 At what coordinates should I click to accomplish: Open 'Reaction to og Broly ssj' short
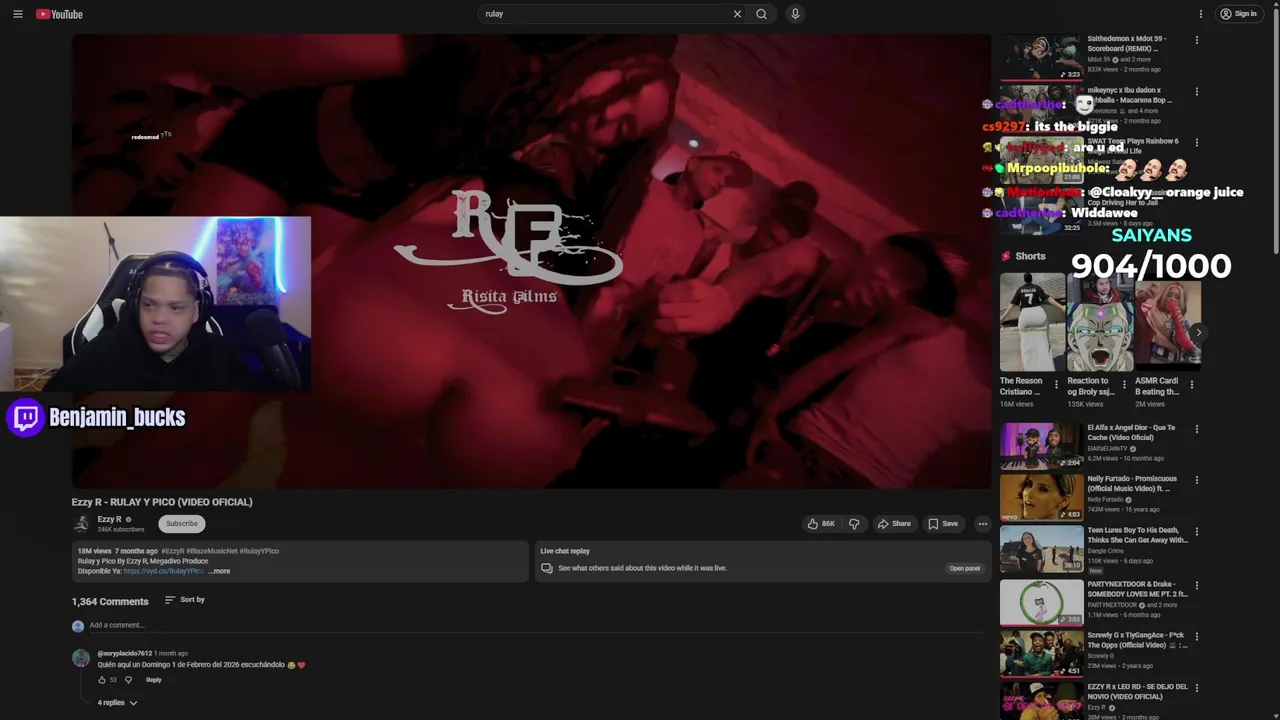(1100, 321)
